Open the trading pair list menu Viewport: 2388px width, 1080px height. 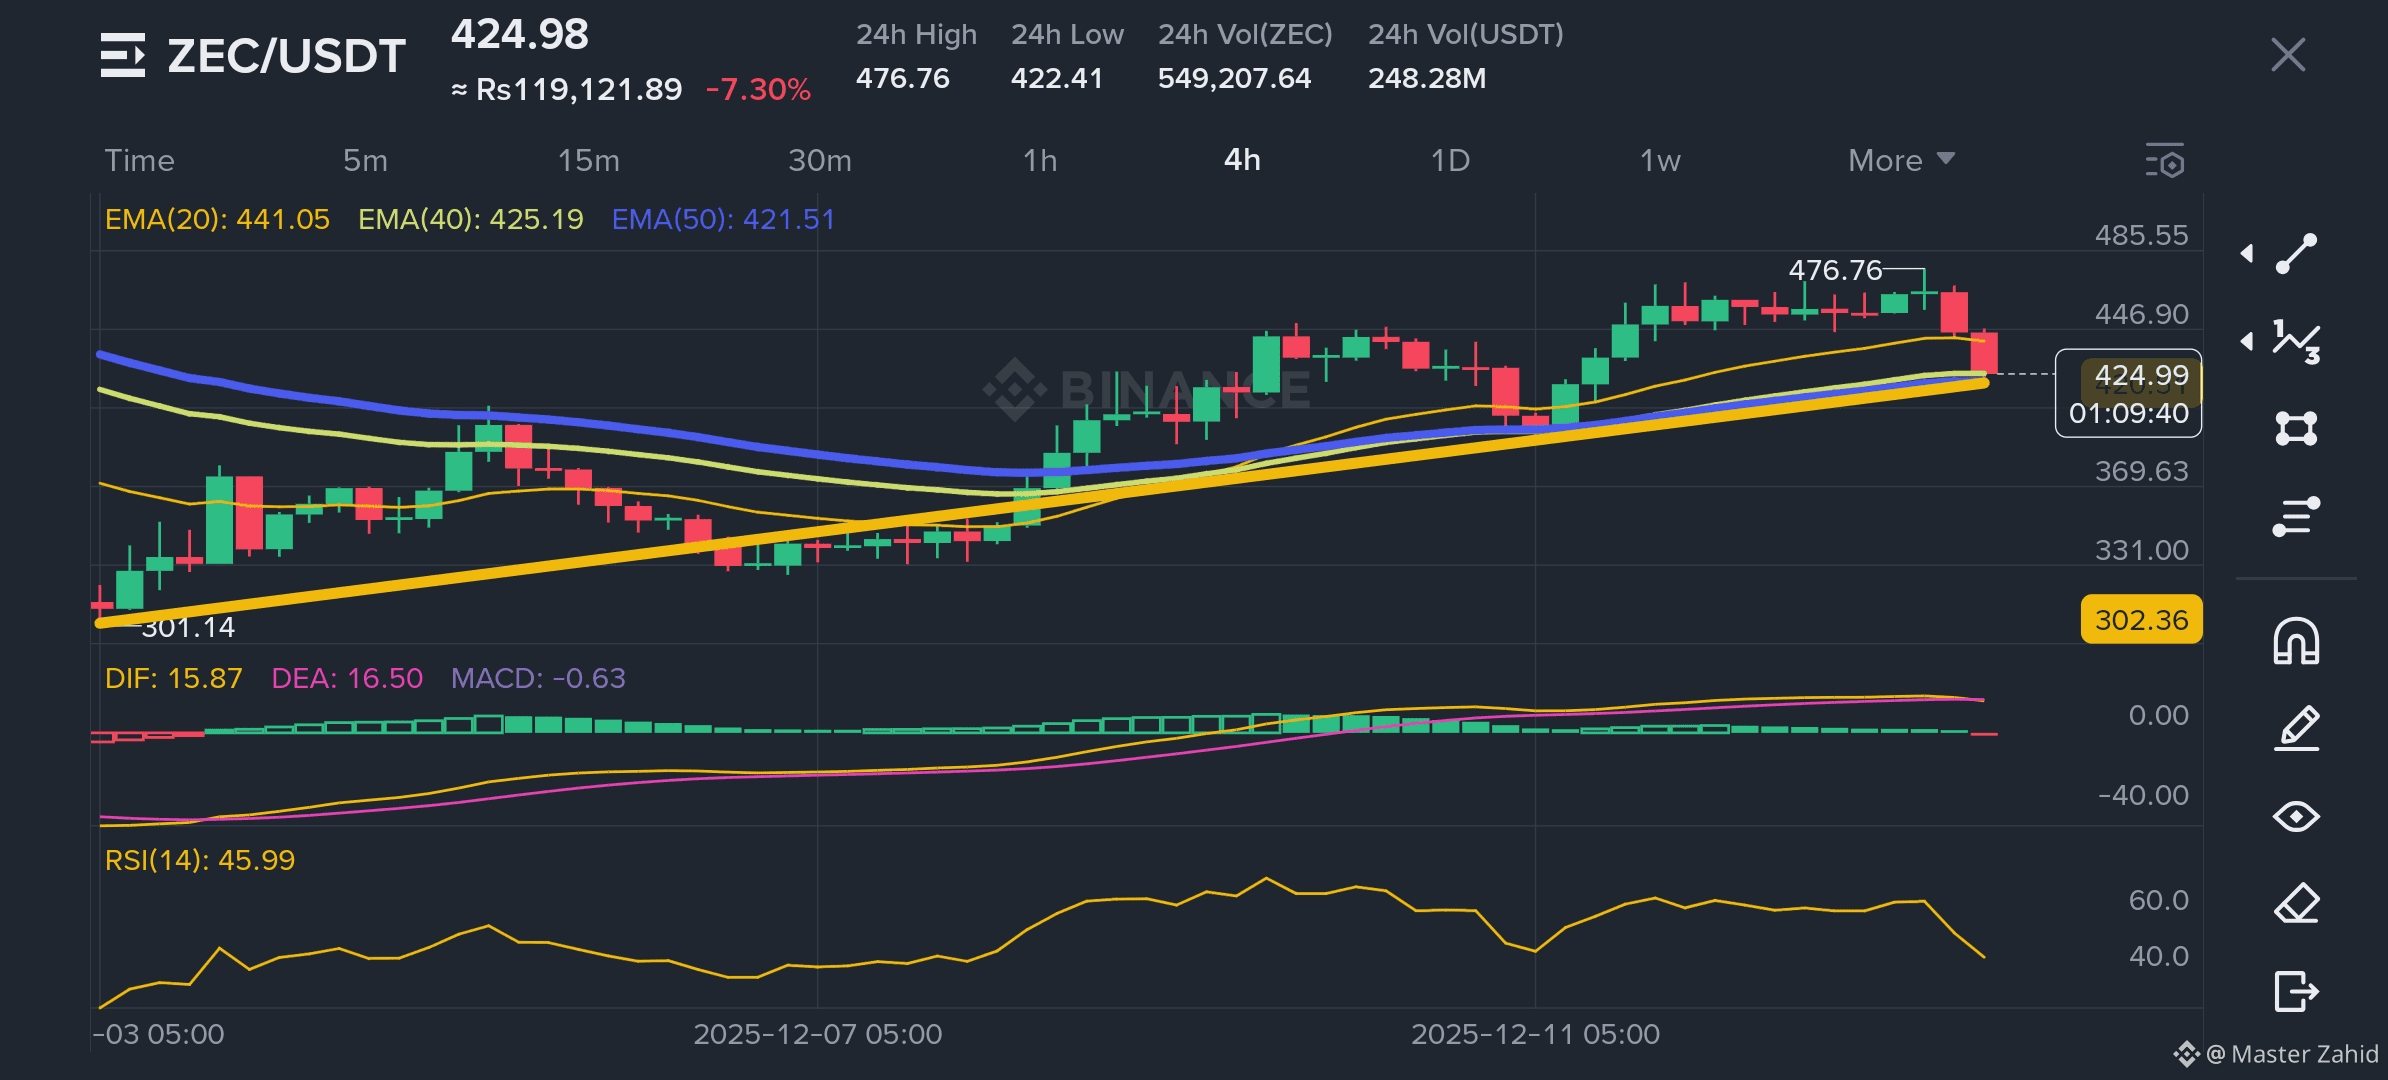click(123, 55)
